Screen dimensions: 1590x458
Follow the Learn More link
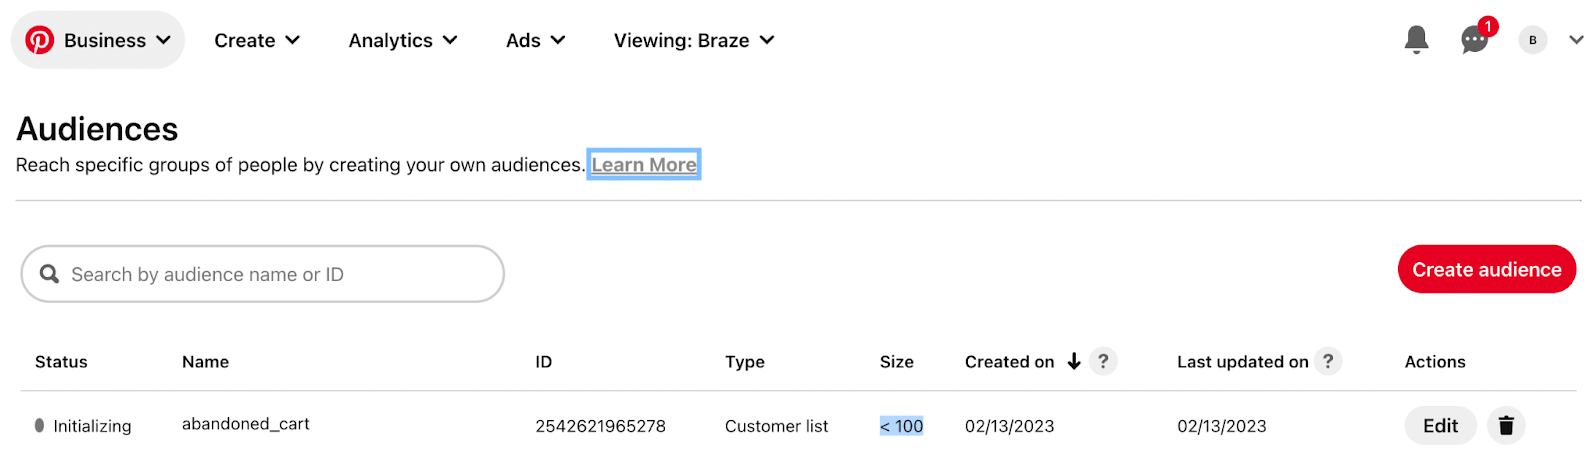644,165
